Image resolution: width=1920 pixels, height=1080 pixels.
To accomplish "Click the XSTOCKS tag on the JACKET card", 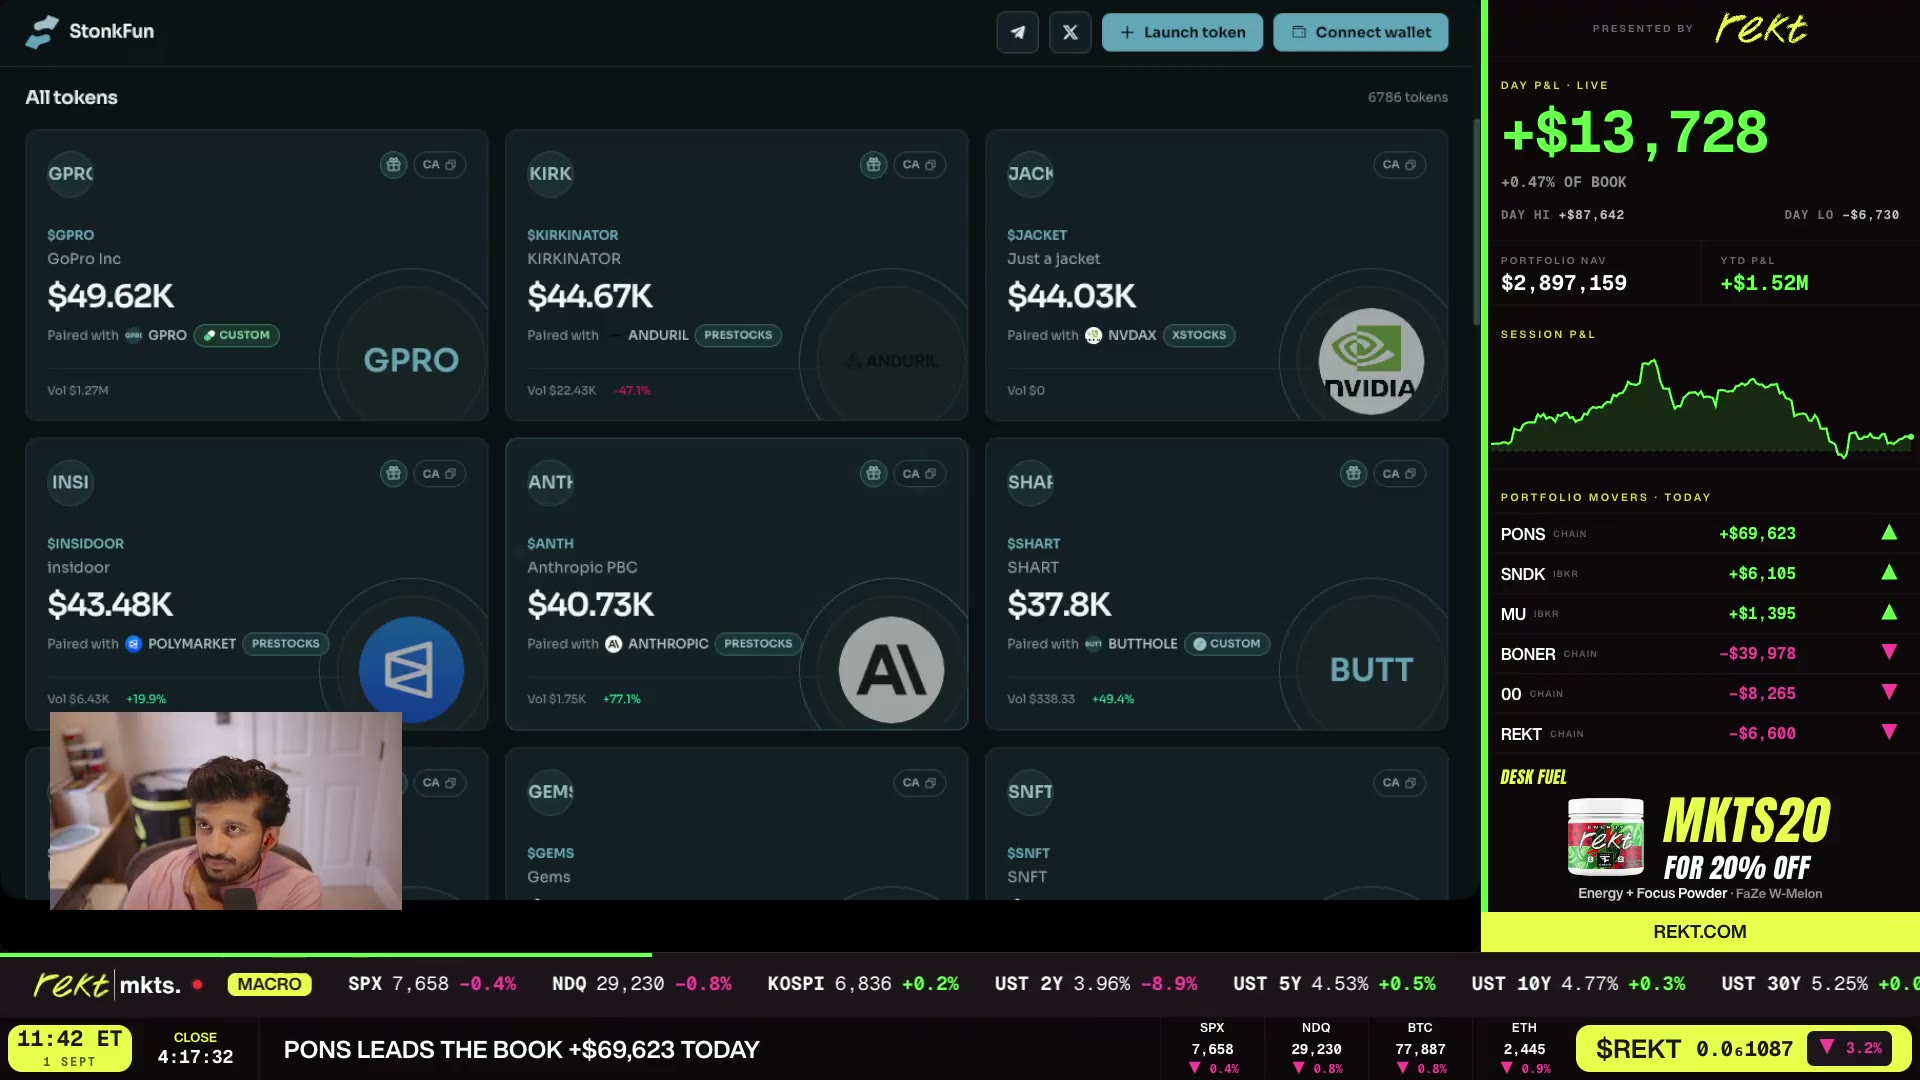I will click(1199, 336).
